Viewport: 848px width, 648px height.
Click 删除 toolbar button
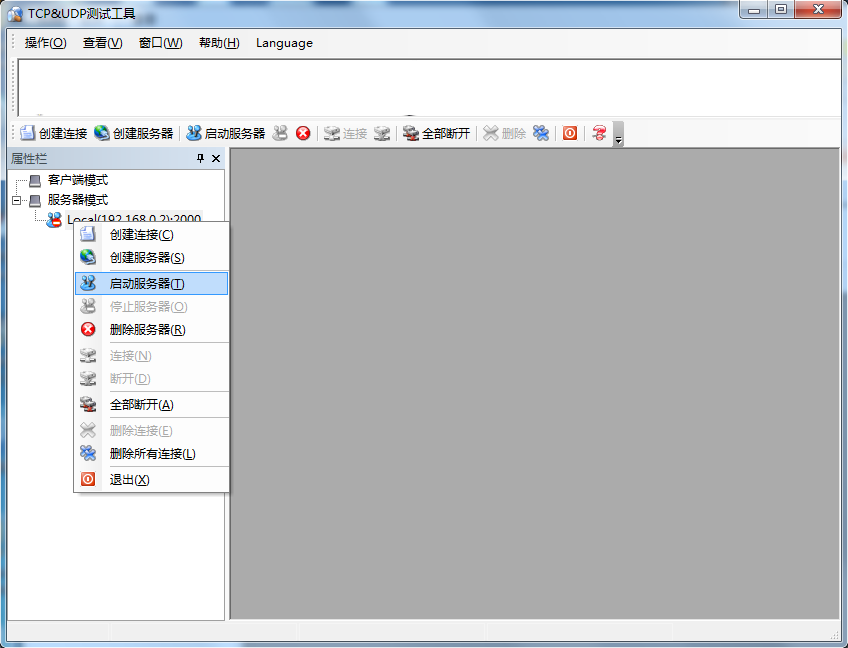[505, 133]
